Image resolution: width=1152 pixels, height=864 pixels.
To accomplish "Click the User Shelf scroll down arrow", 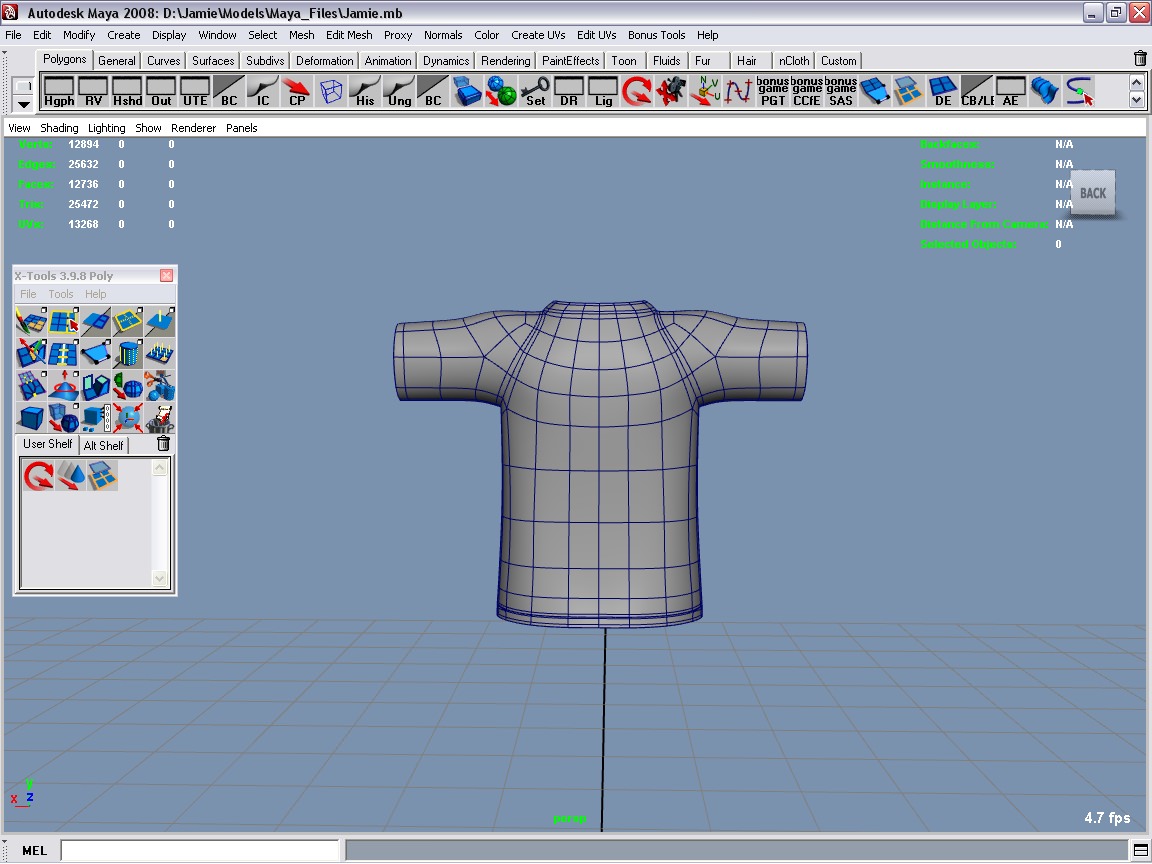I will 159,578.
